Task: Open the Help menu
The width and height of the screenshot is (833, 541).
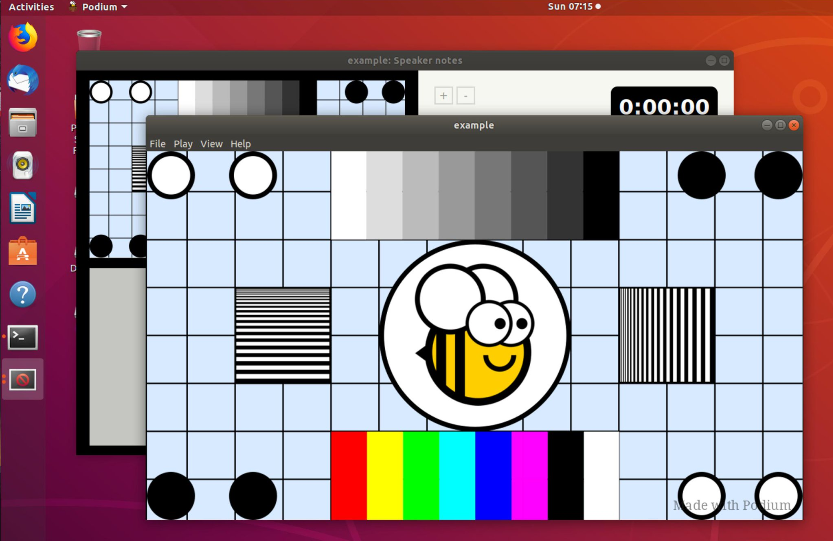Action: point(240,143)
